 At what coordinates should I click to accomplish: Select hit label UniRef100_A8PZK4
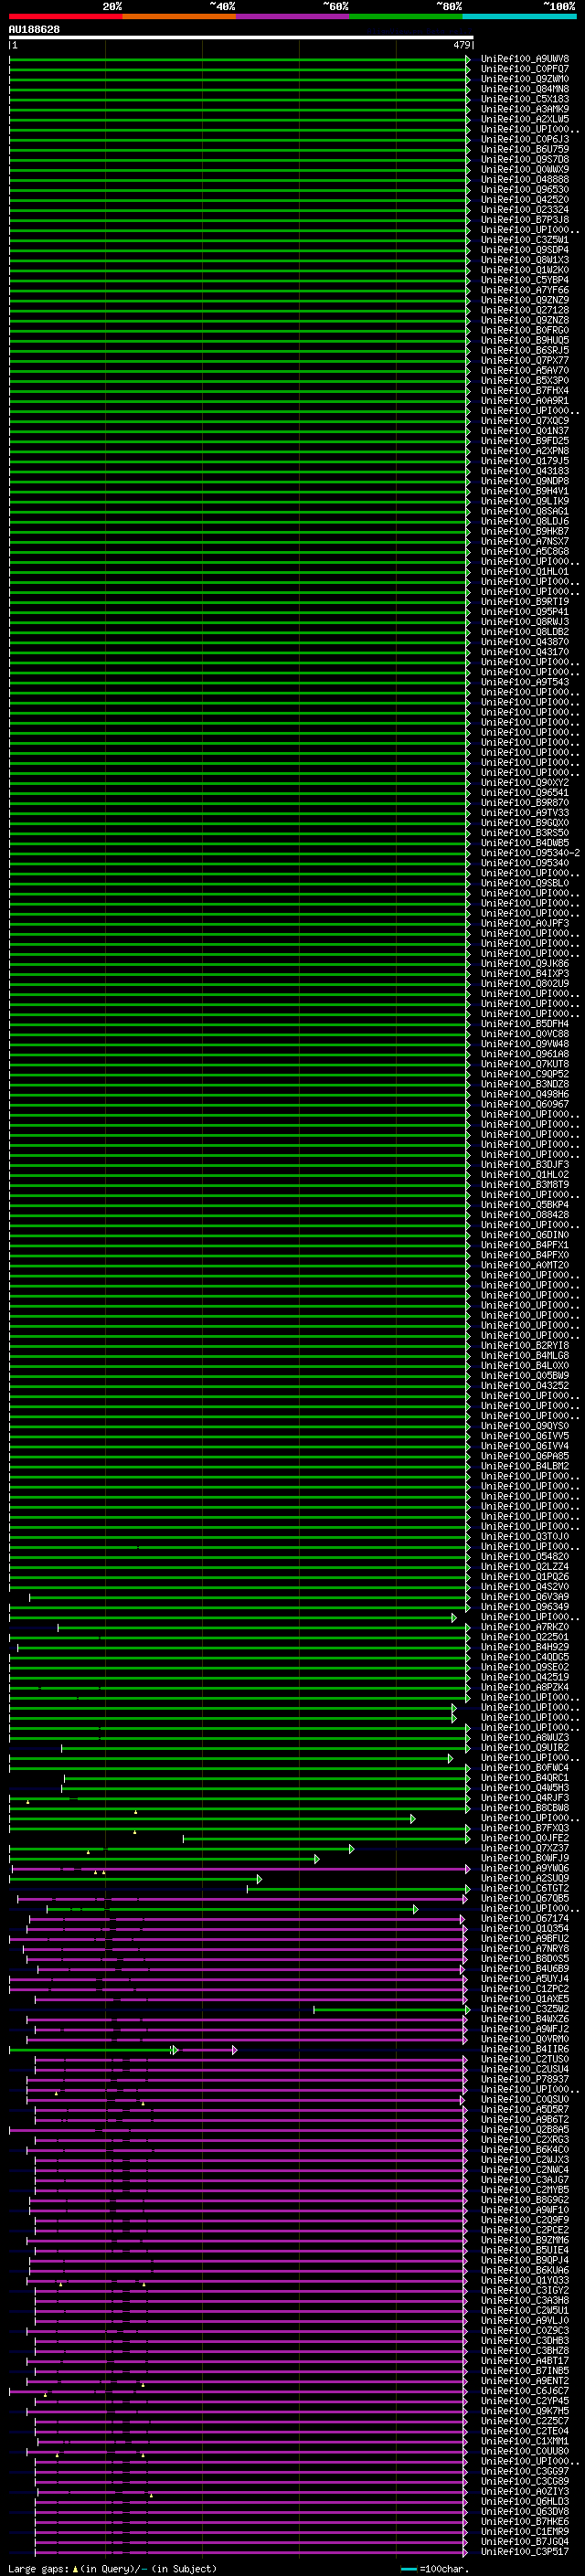tap(525, 1688)
